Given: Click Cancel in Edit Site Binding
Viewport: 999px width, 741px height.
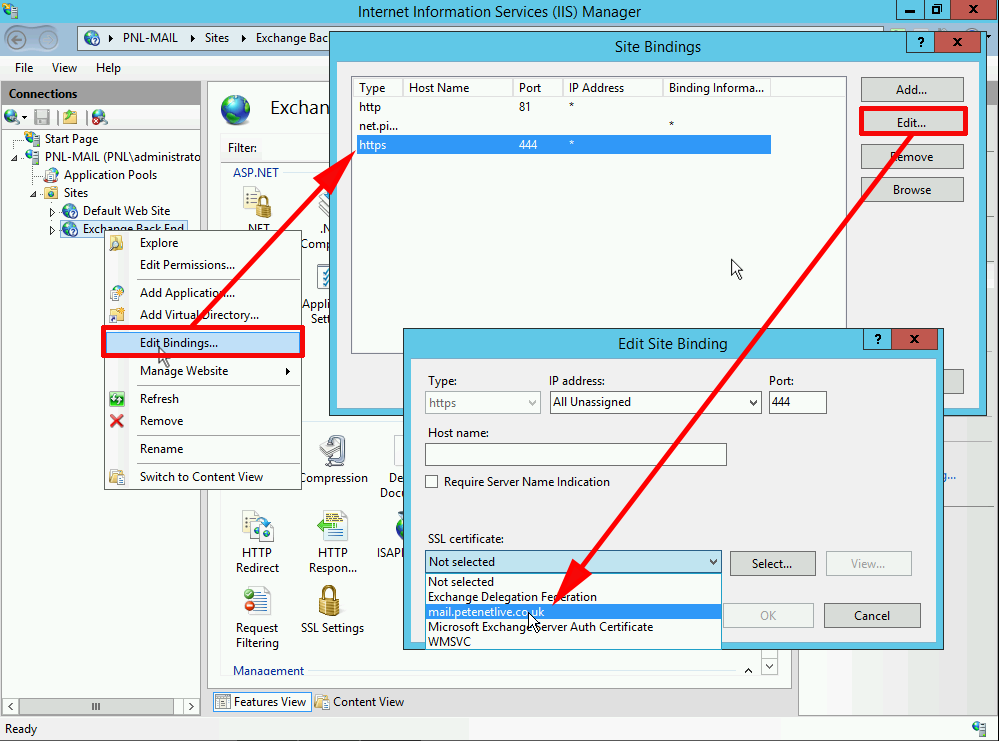Looking at the screenshot, I should [872, 615].
